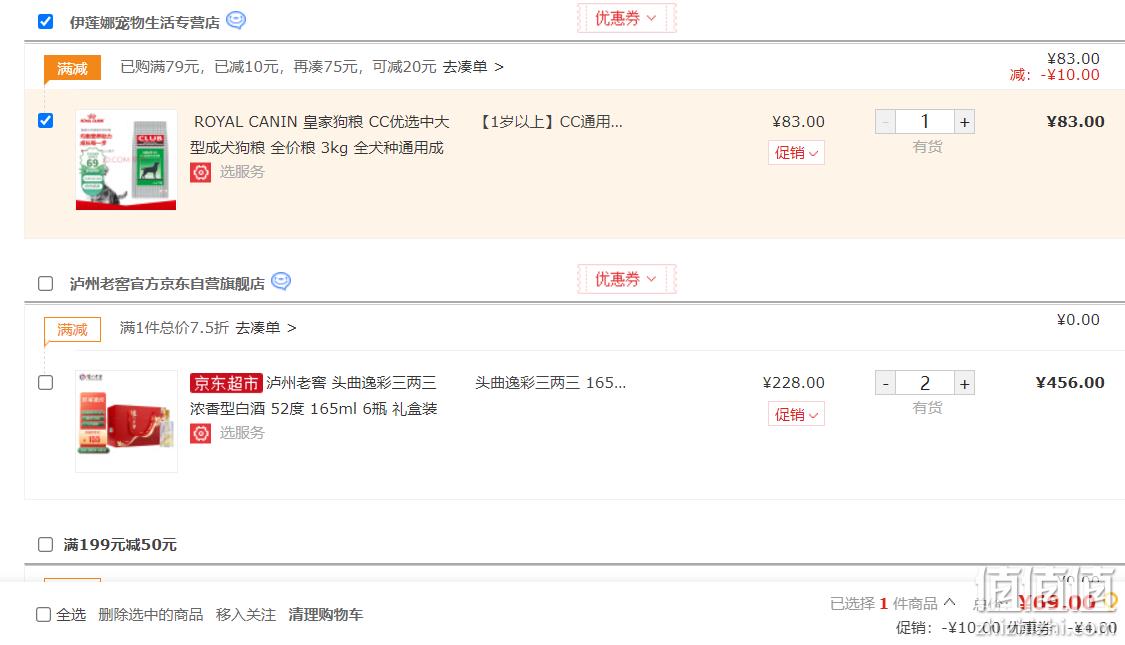Expand selected items arrow near 已选择 1 件商品
This screenshot has width=1125, height=645.
tap(949, 603)
